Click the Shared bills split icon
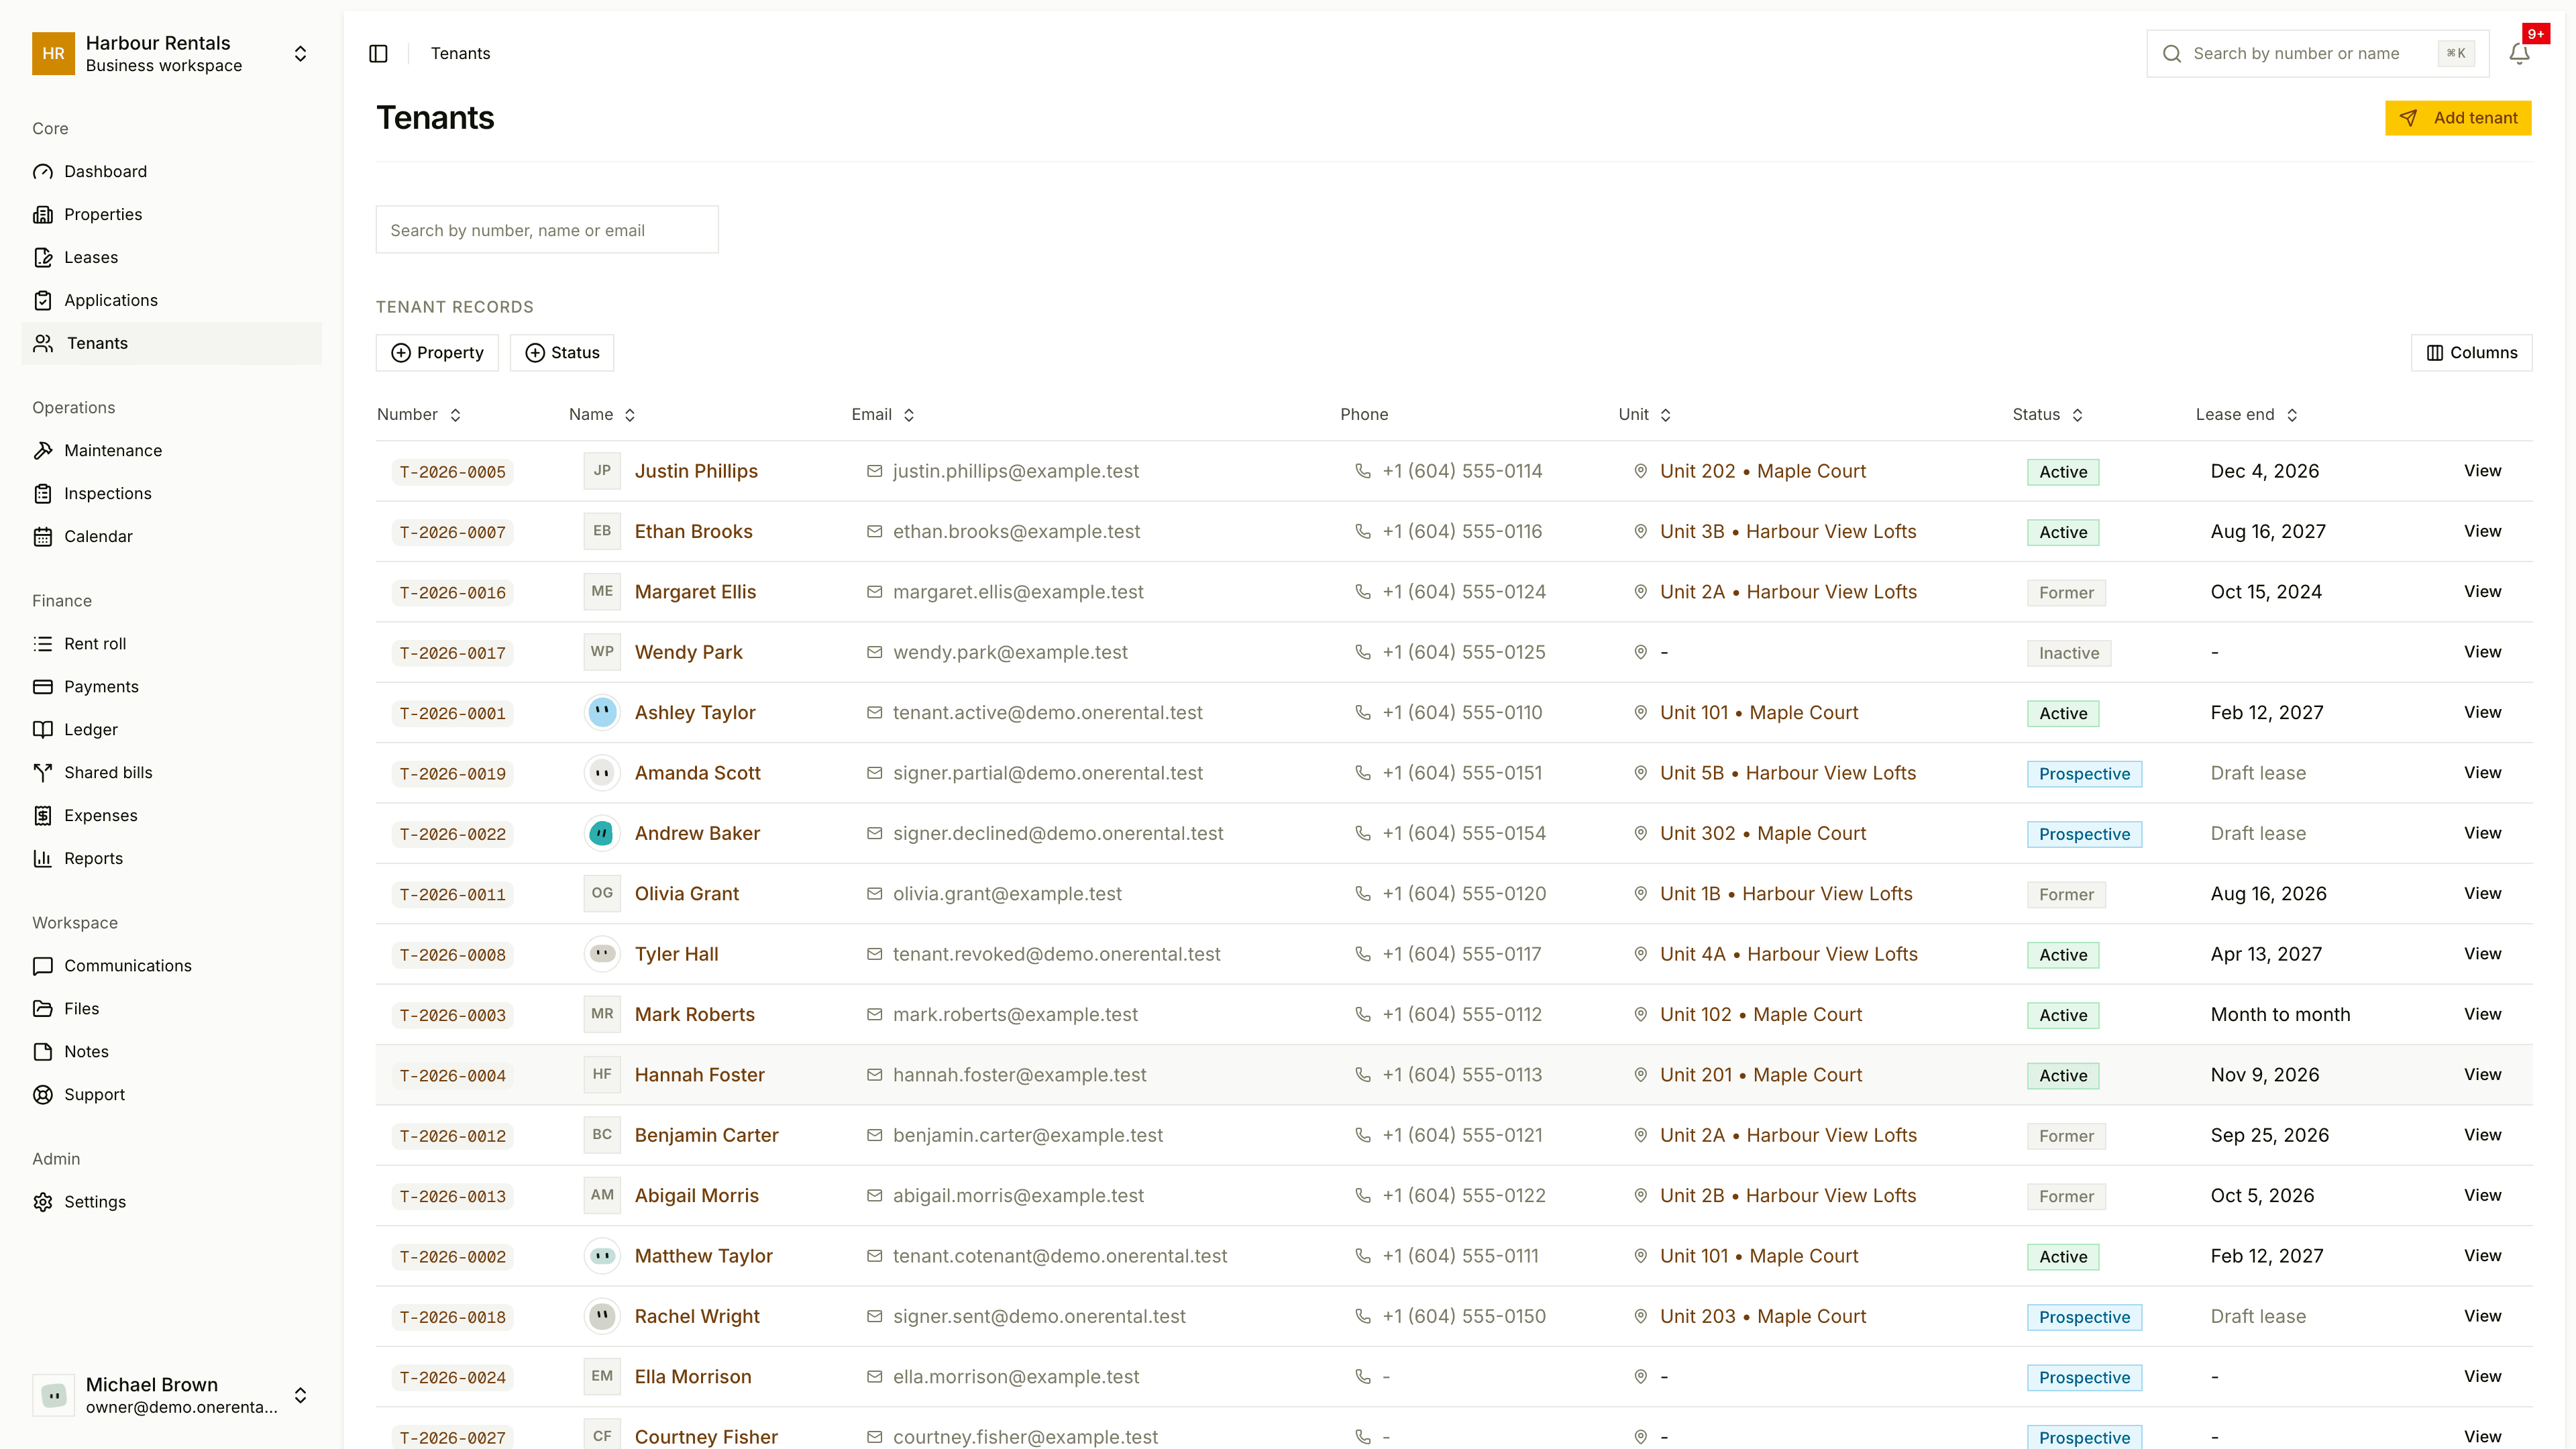 tap(43, 773)
